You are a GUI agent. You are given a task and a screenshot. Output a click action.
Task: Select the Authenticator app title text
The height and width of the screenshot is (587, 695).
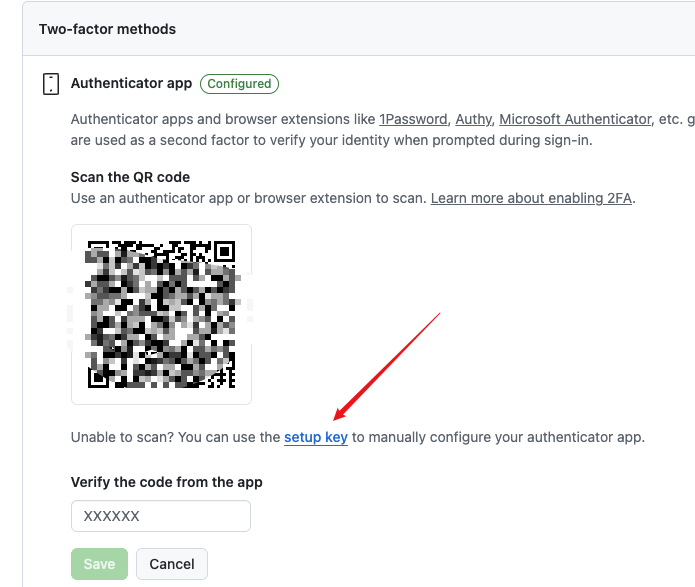point(131,84)
